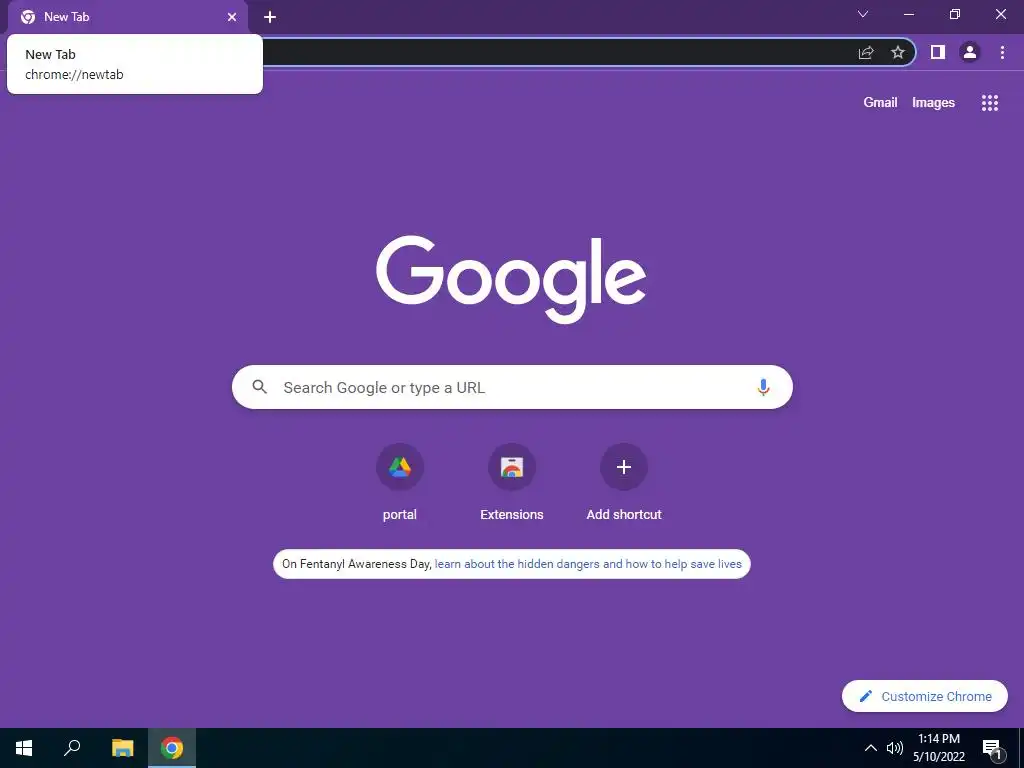
Task: Open the Windows taskbar search
Action: coord(72,748)
